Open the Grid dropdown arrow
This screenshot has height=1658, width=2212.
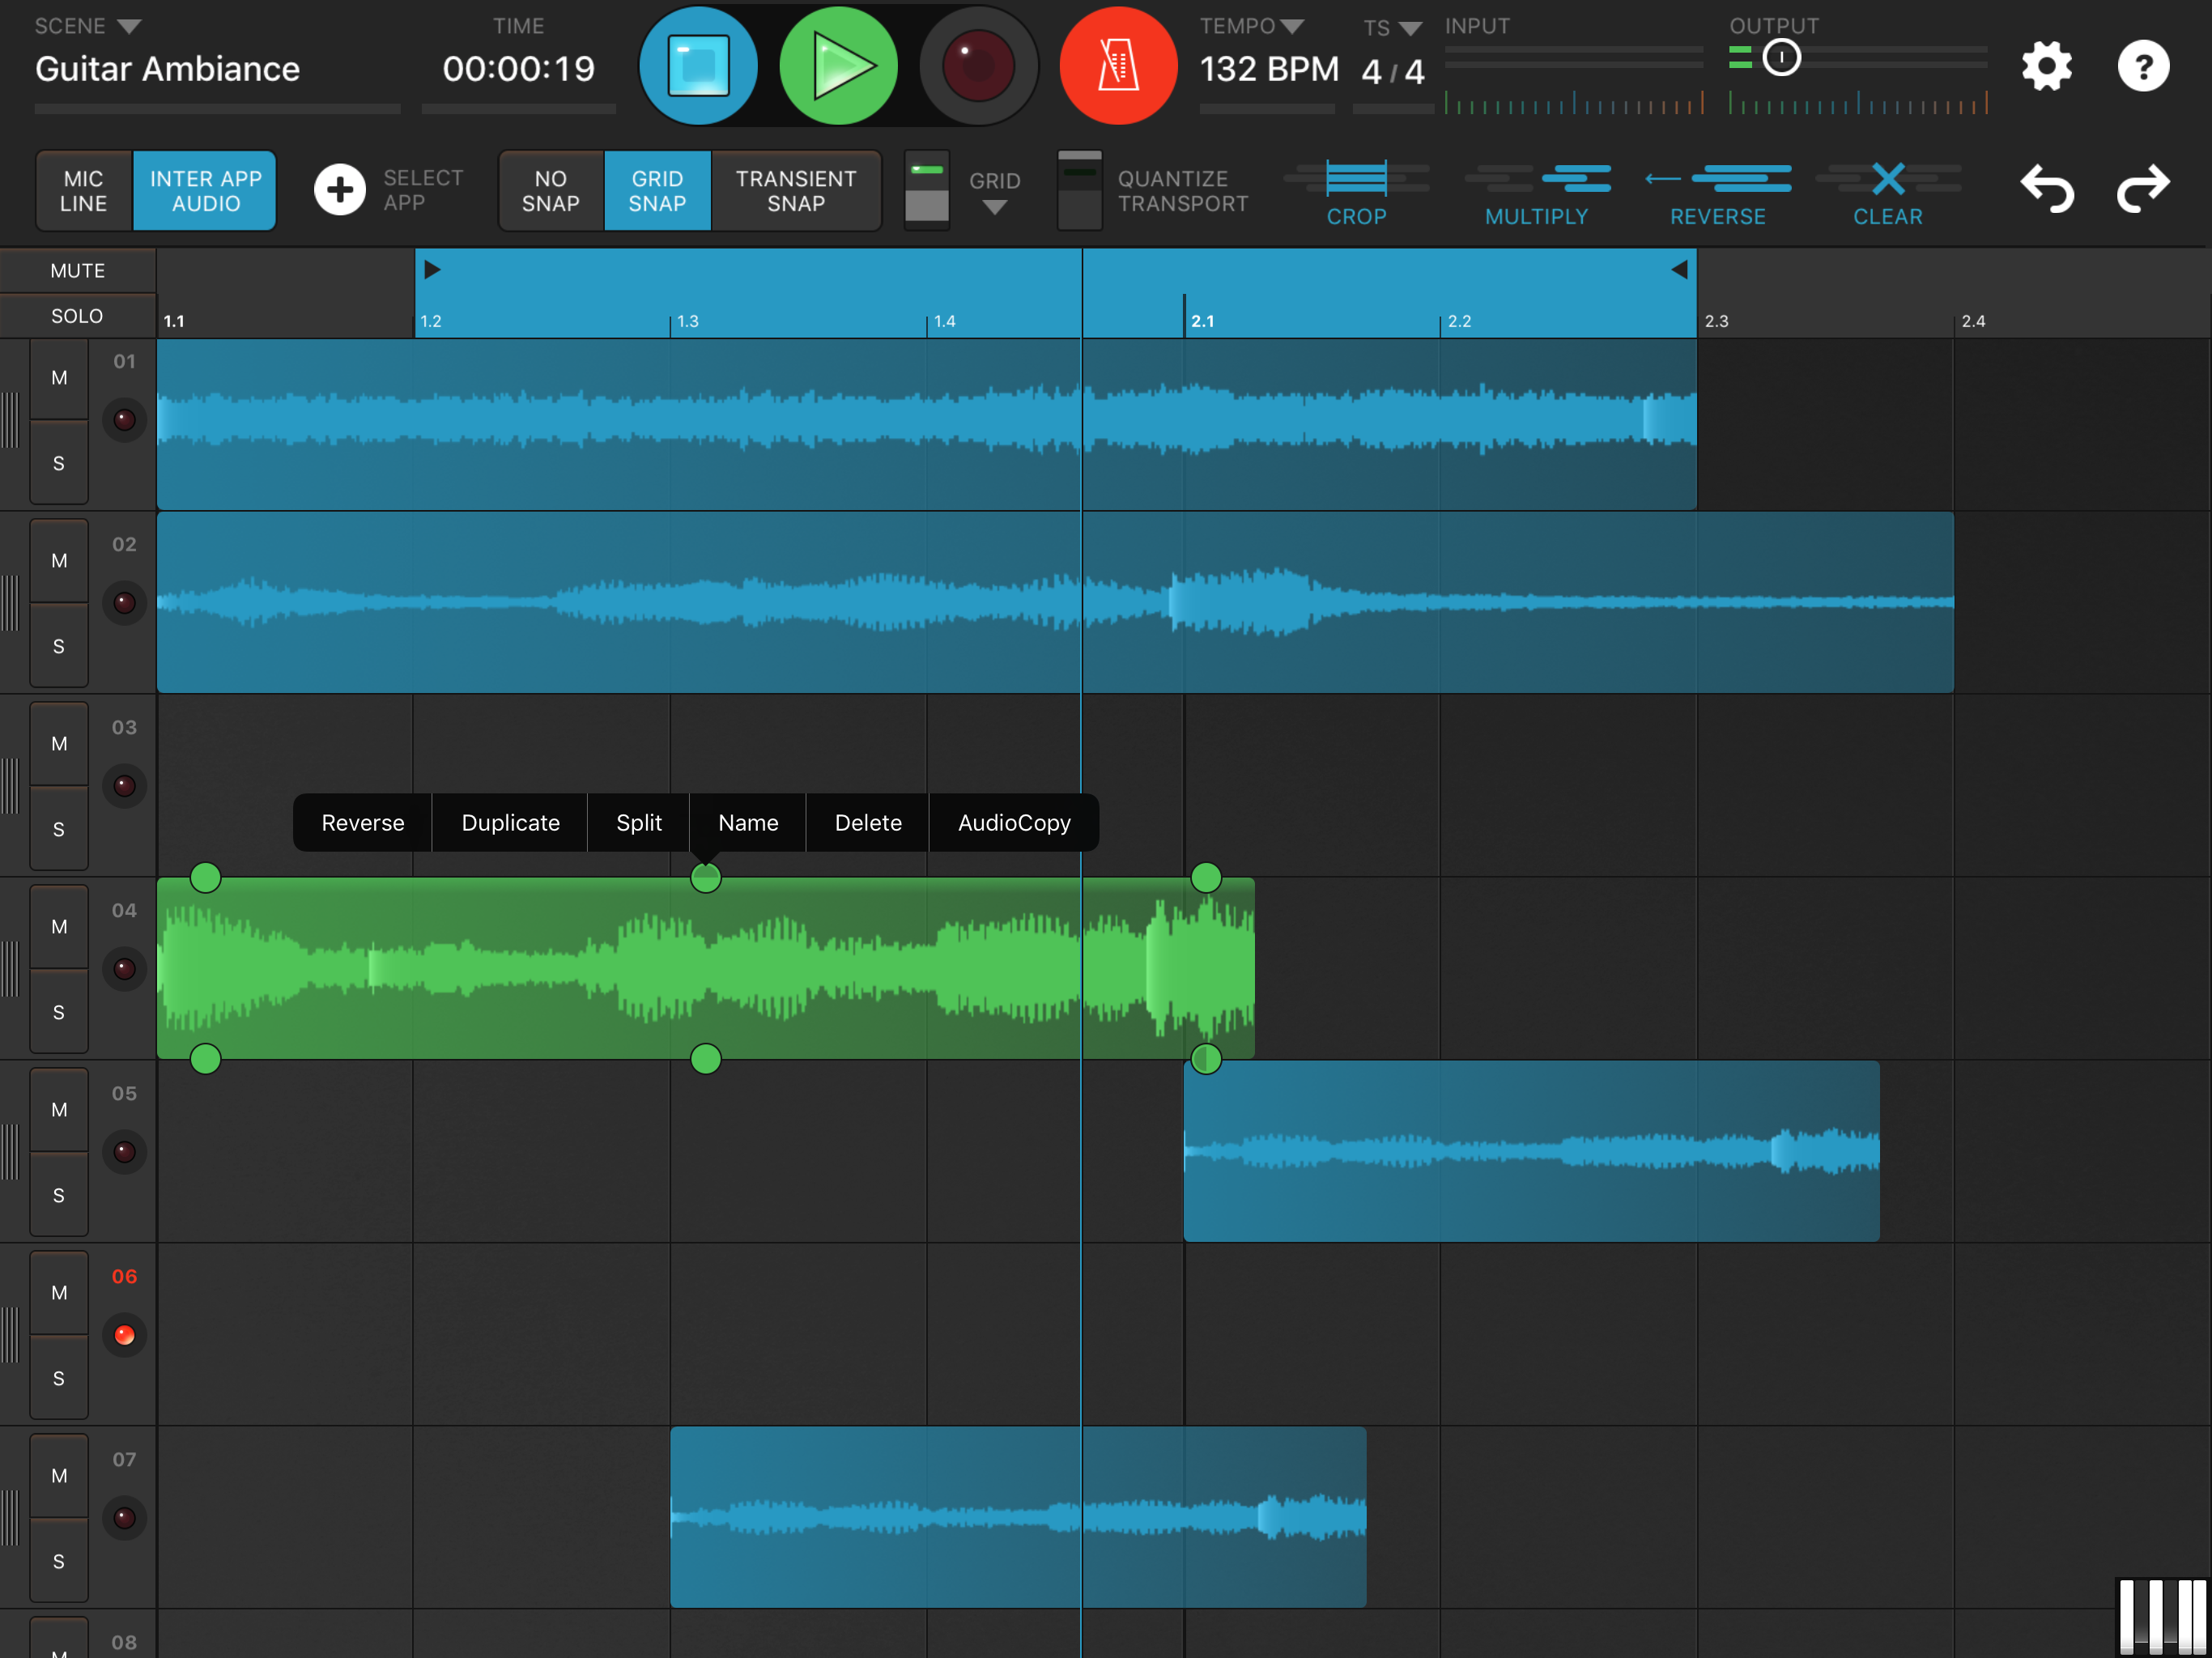[993, 207]
